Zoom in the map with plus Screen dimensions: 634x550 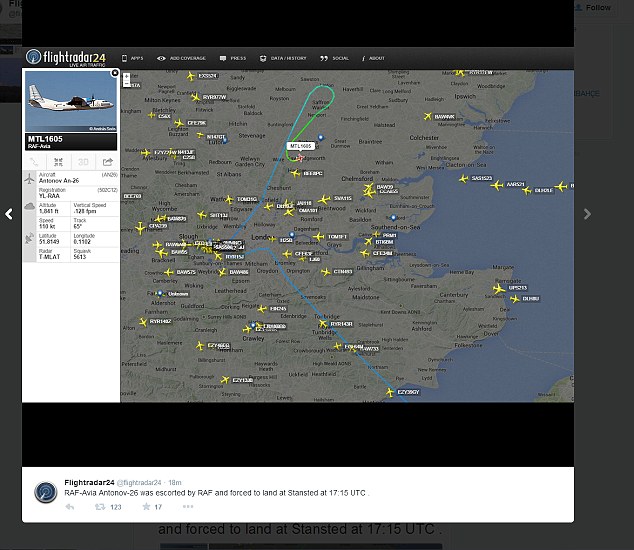pyautogui.click(x=127, y=76)
